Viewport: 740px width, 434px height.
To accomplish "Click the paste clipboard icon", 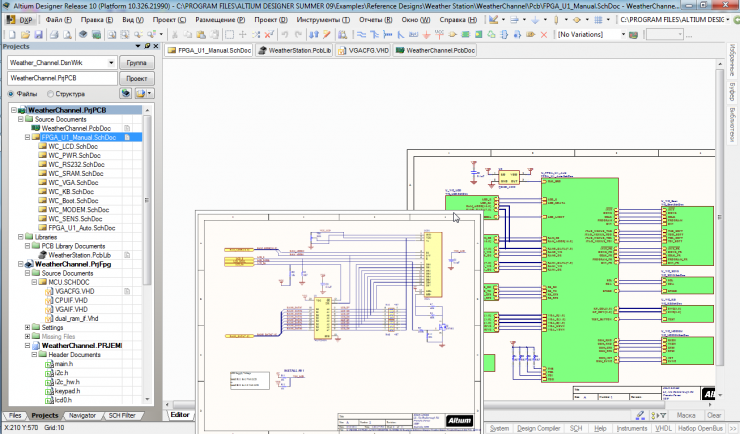I will click(x=201, y=35).
